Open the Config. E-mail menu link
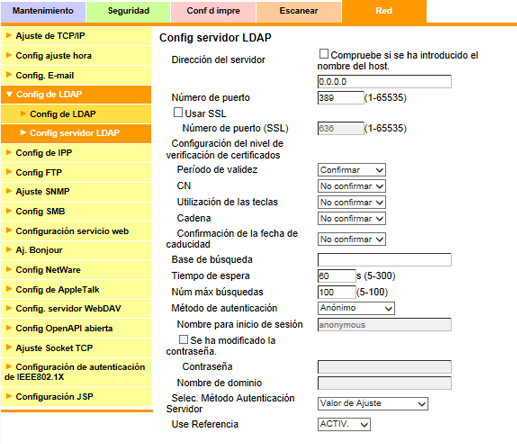The width and height of the screenshot is (517, 444). pos(45,76)
